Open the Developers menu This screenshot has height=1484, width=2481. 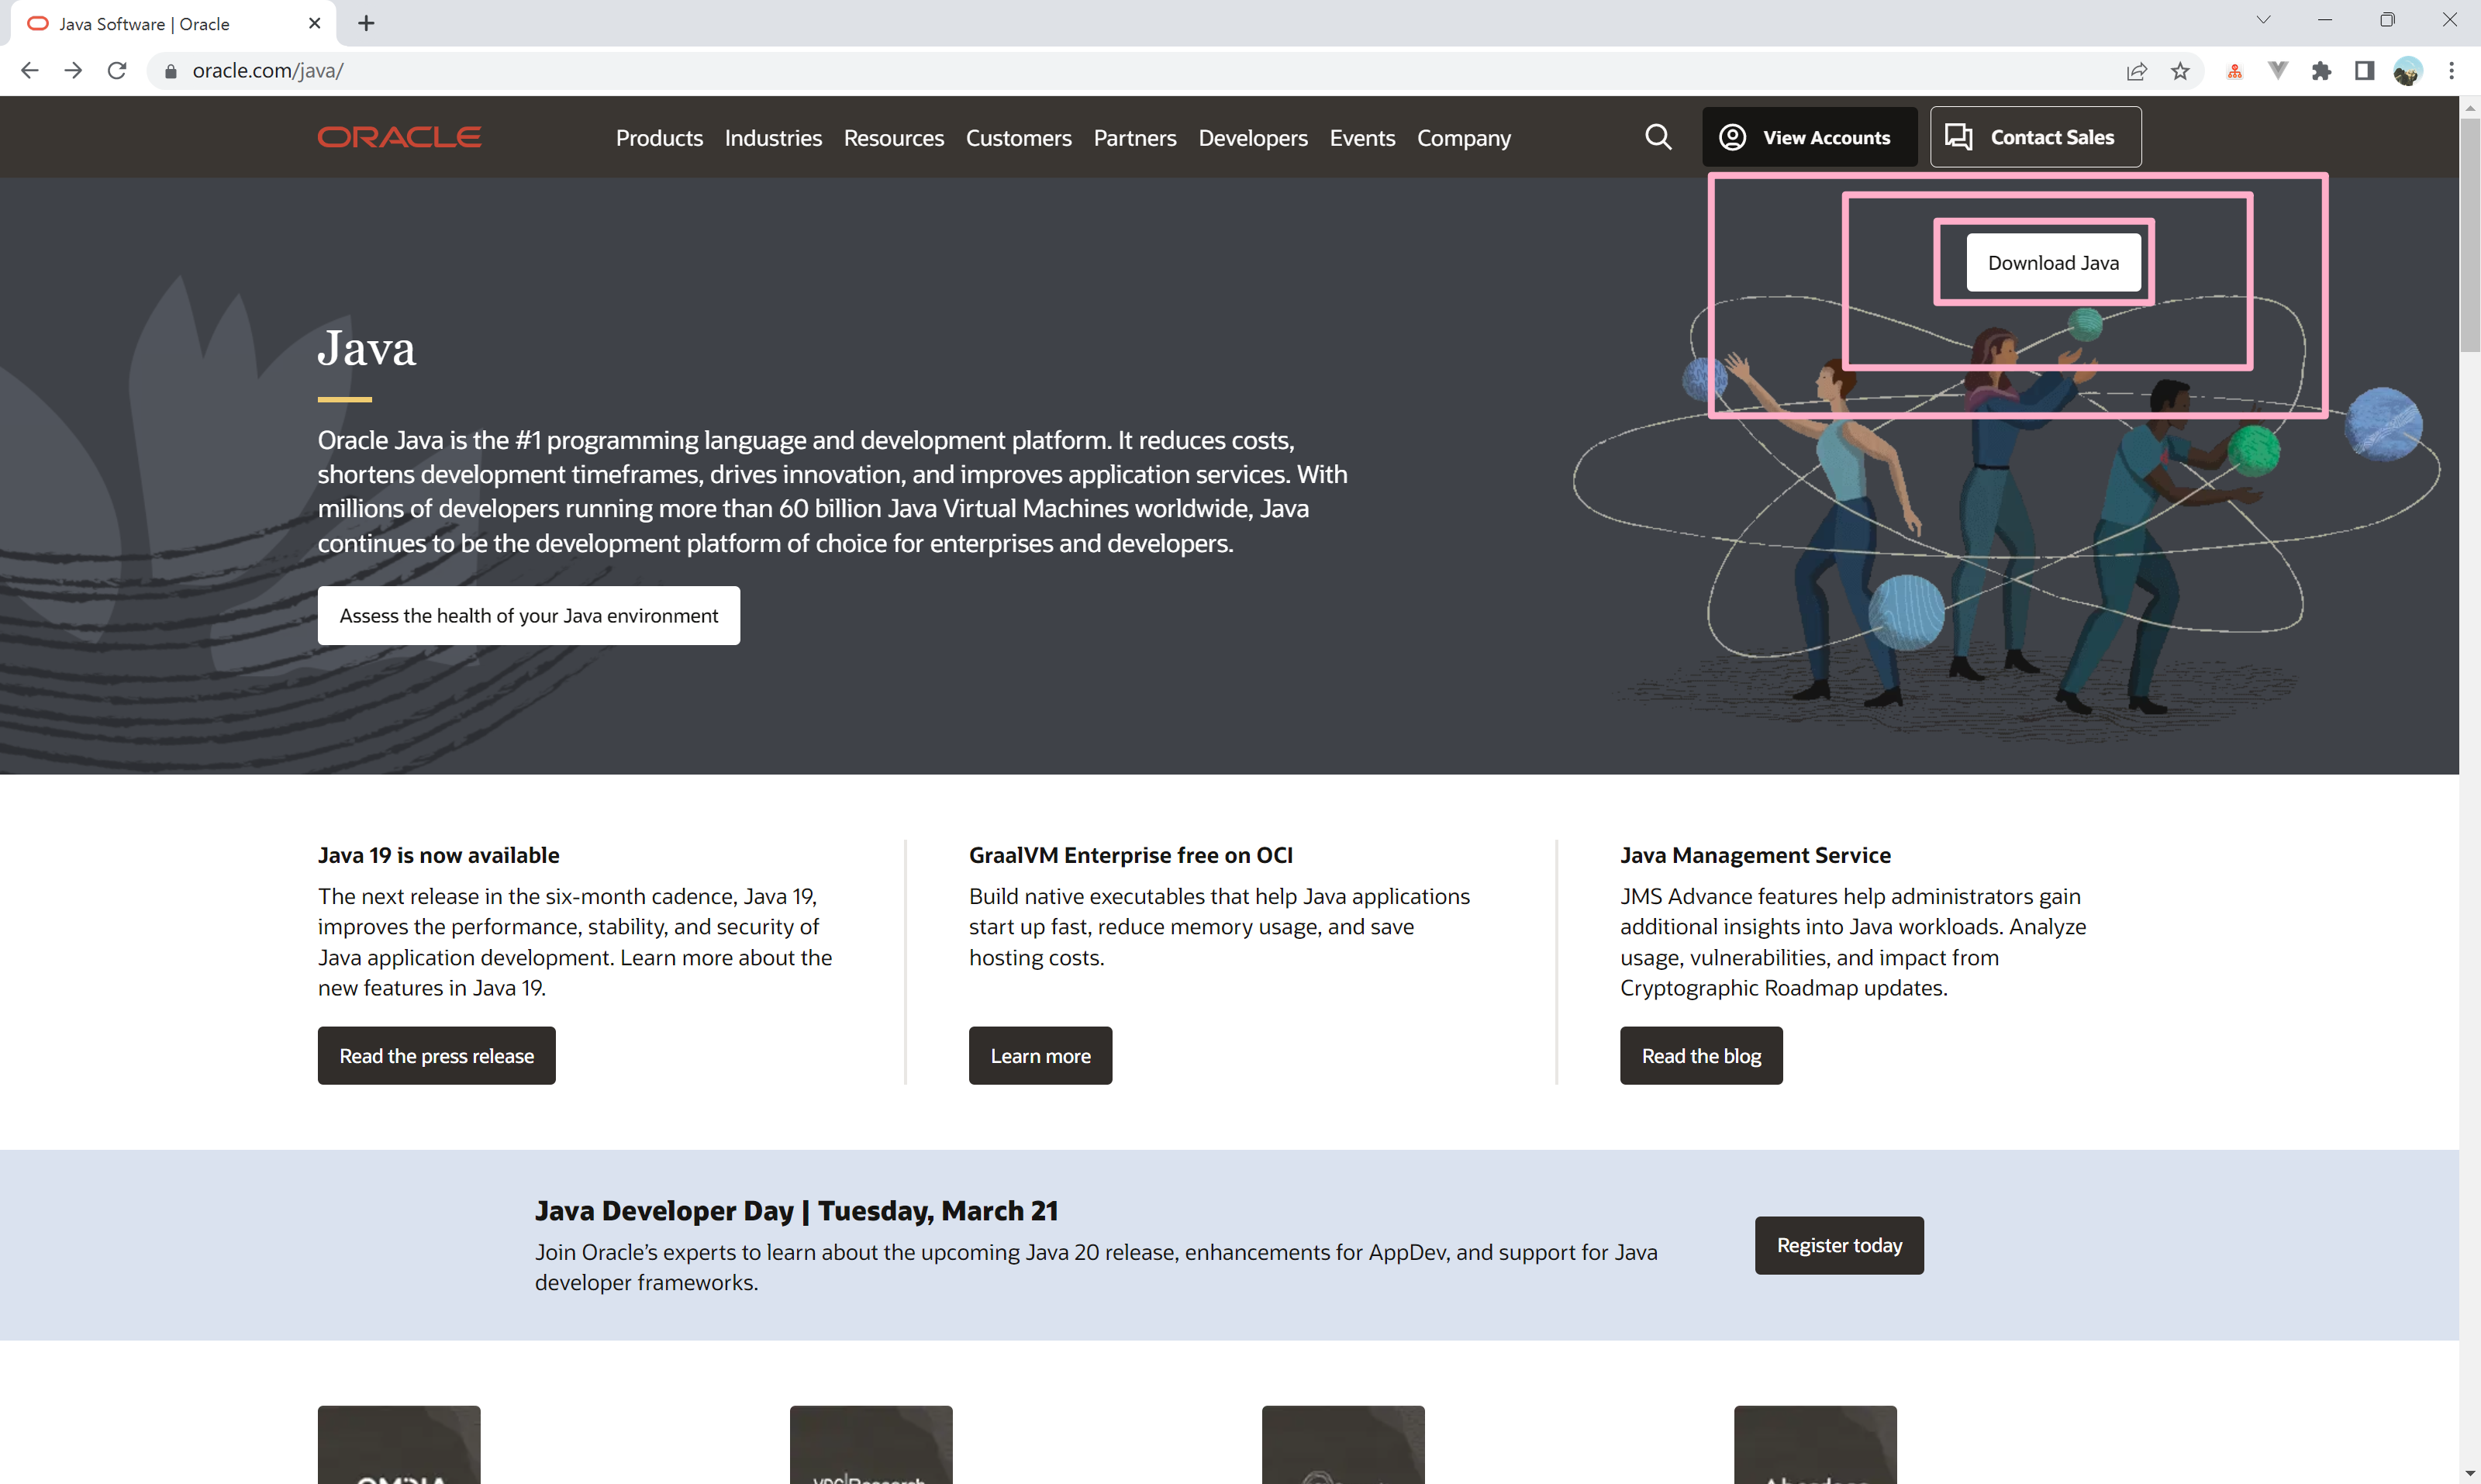tap(1252, 138)
